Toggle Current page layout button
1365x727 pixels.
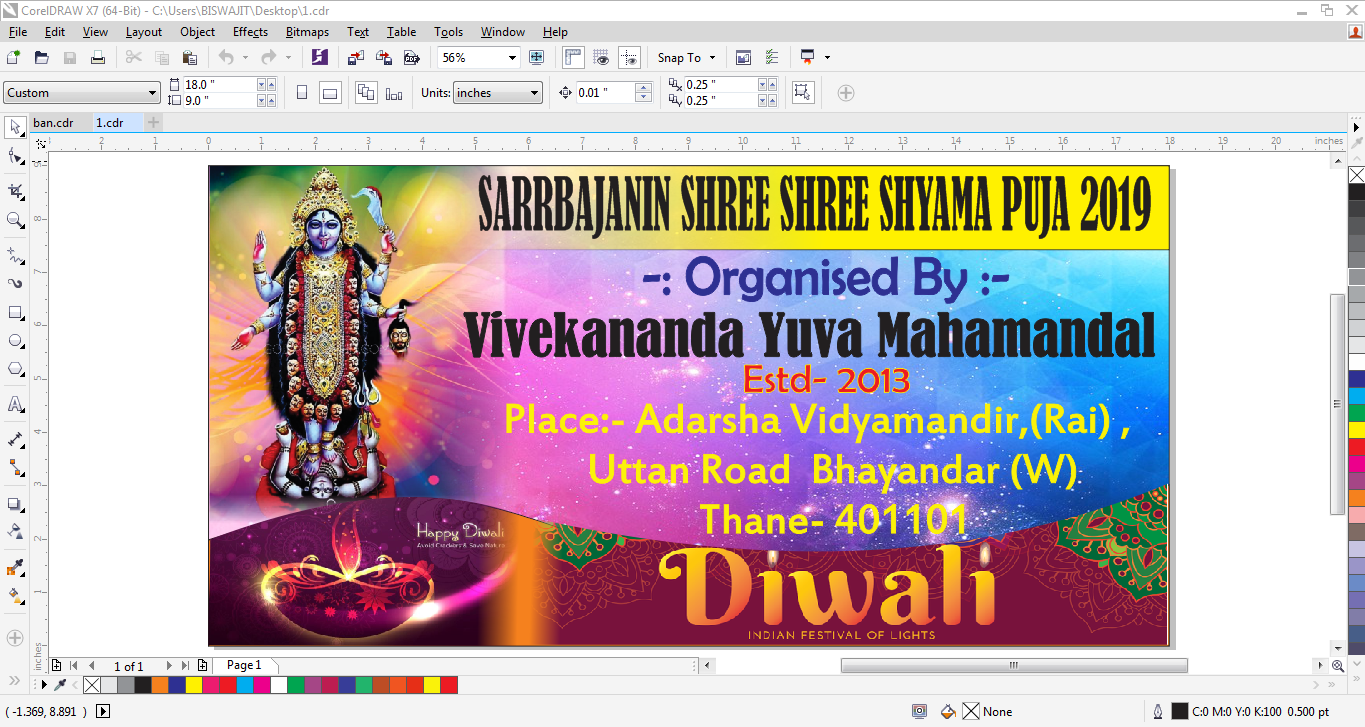(x=394, y=93)
